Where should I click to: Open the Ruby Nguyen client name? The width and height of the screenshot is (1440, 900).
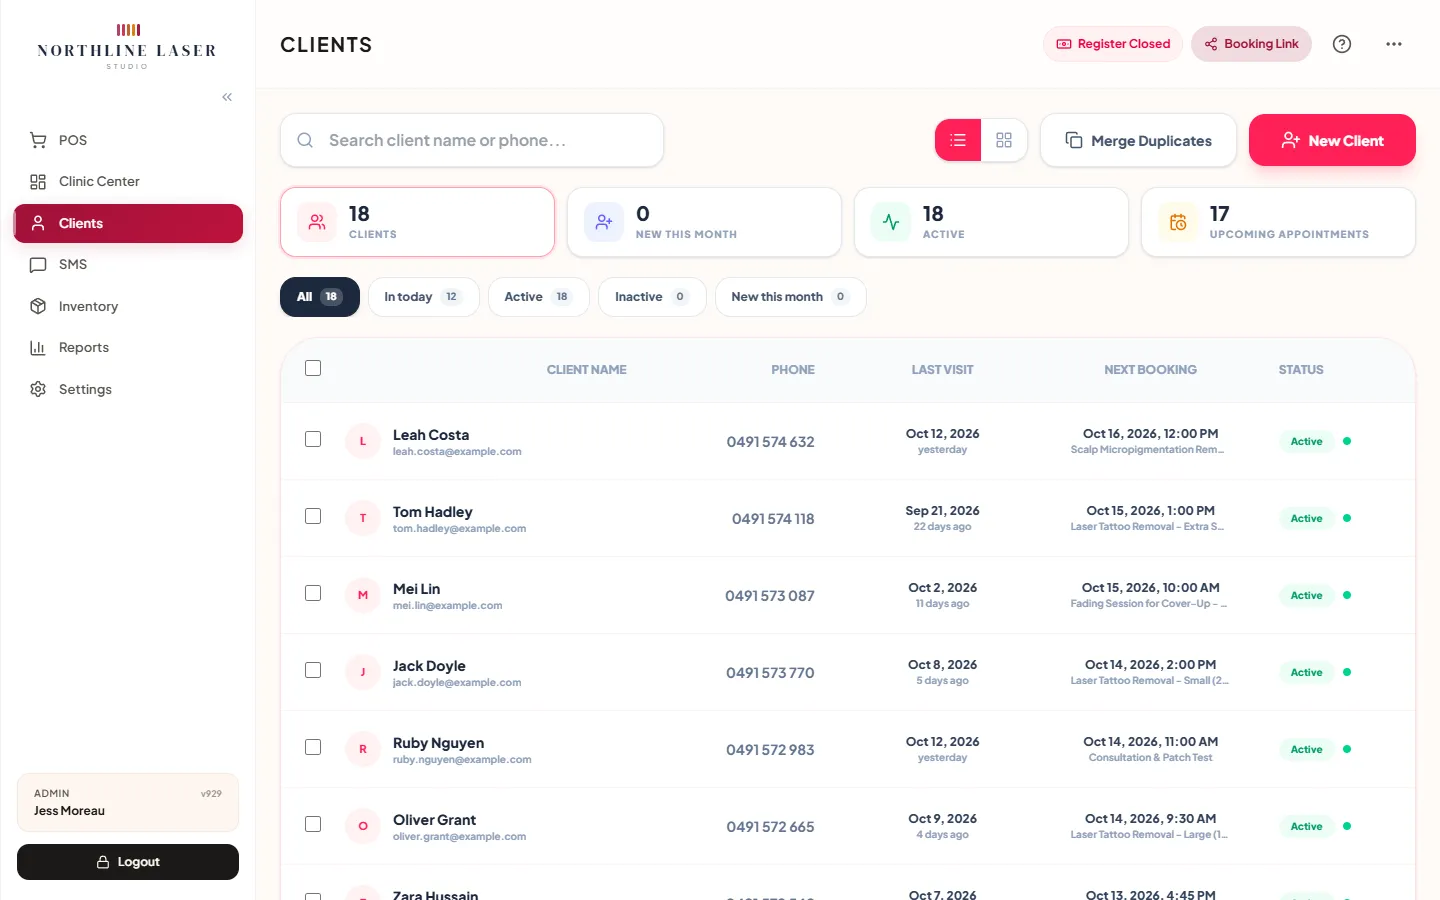click(x=438, y=743)
